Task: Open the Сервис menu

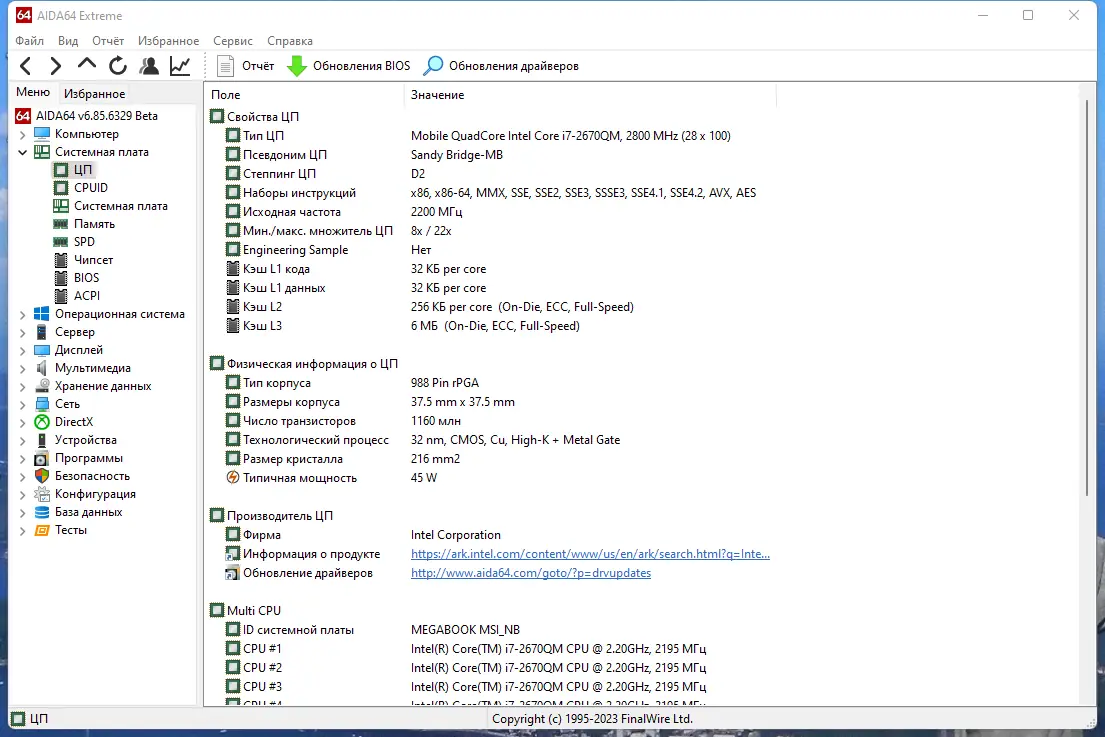Action: (233, 41)
